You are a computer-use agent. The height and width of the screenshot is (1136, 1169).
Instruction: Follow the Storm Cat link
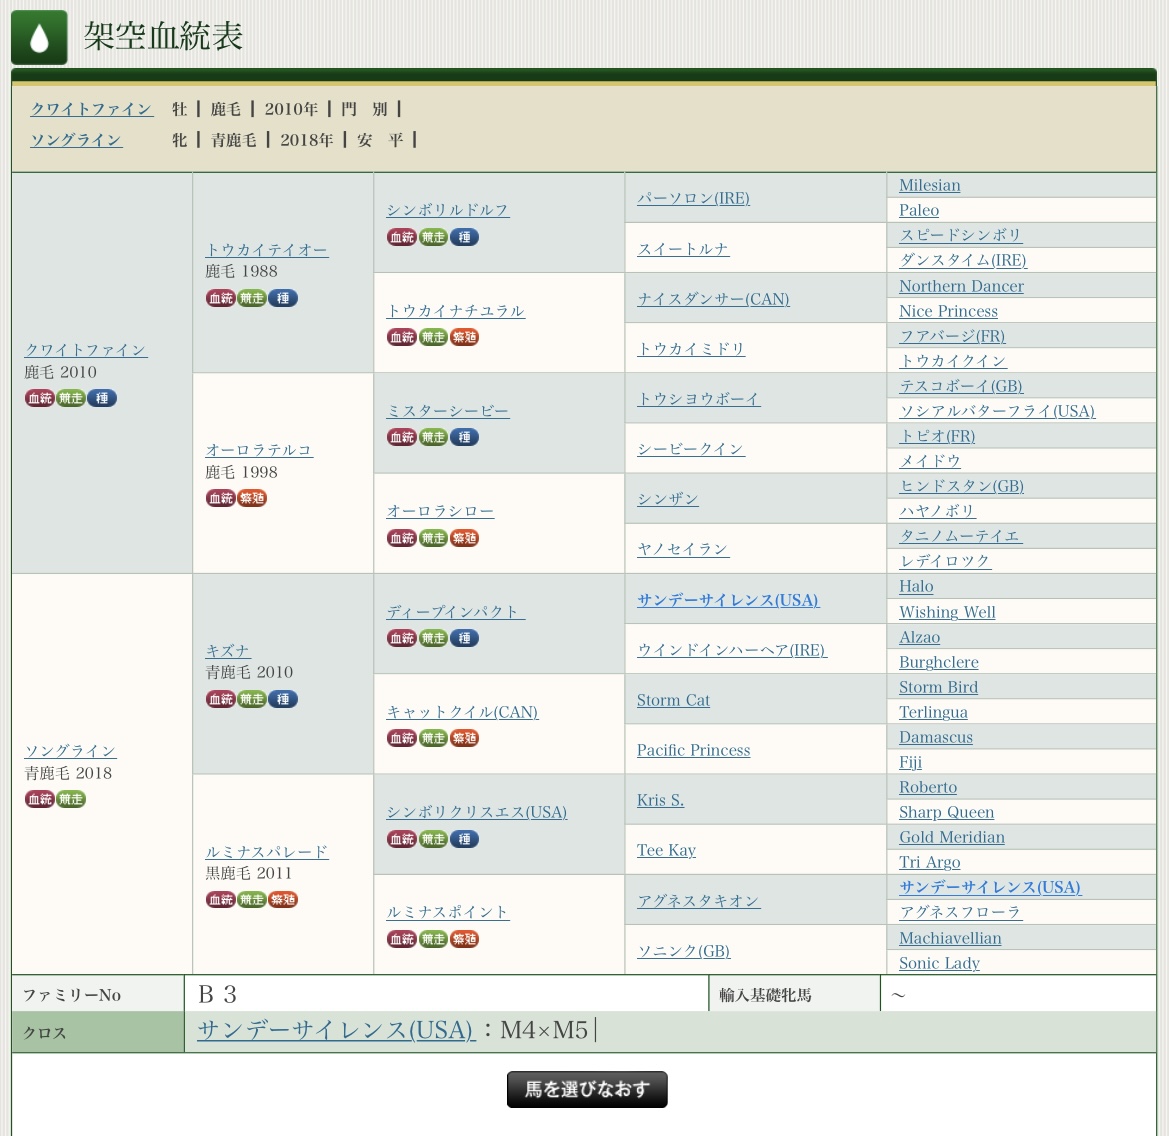click(673, 700)
